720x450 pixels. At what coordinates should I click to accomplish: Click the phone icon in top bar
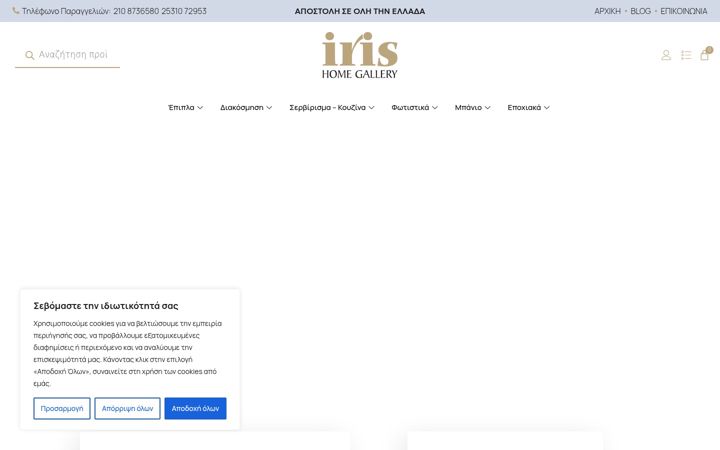tap(16, 11)
